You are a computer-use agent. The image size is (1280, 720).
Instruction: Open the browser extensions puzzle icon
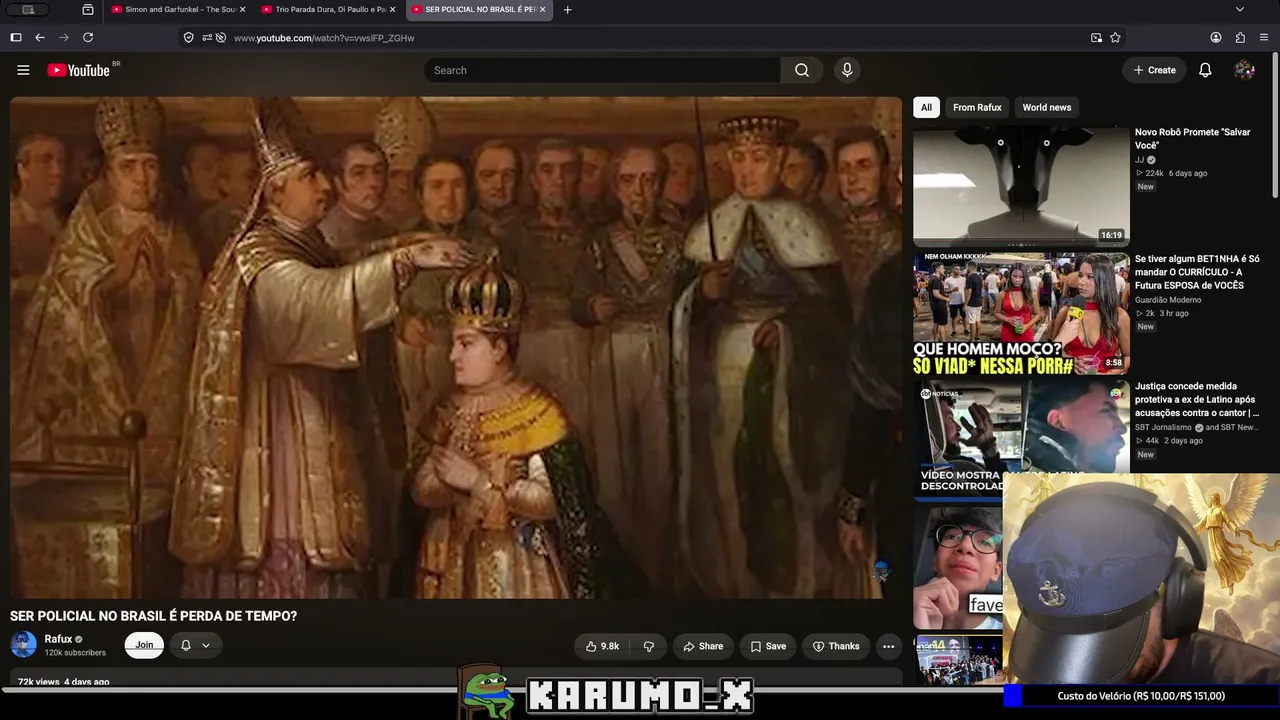coord(1240,38)
